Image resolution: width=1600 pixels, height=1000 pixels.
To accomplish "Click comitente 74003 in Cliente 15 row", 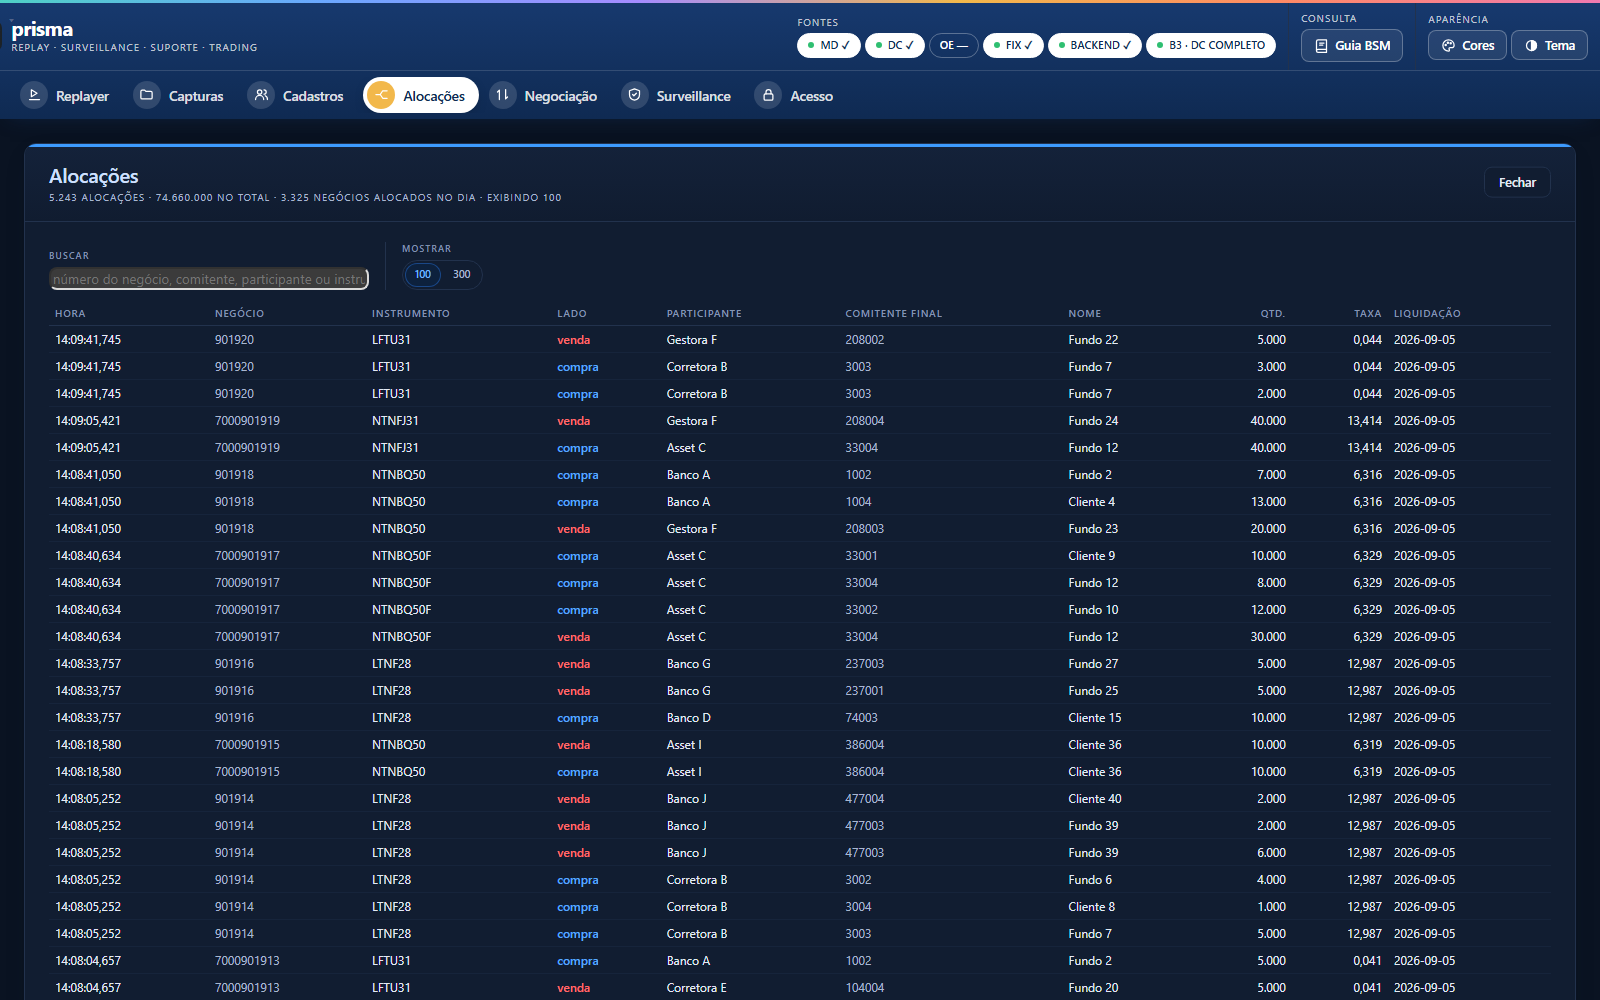I will click(861, 718).
